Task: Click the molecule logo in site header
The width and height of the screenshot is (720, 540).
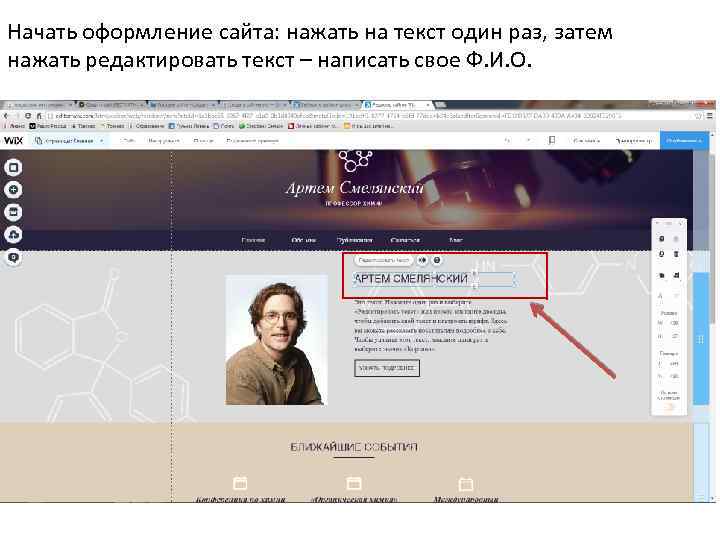Action: click(x=355, y=161)
